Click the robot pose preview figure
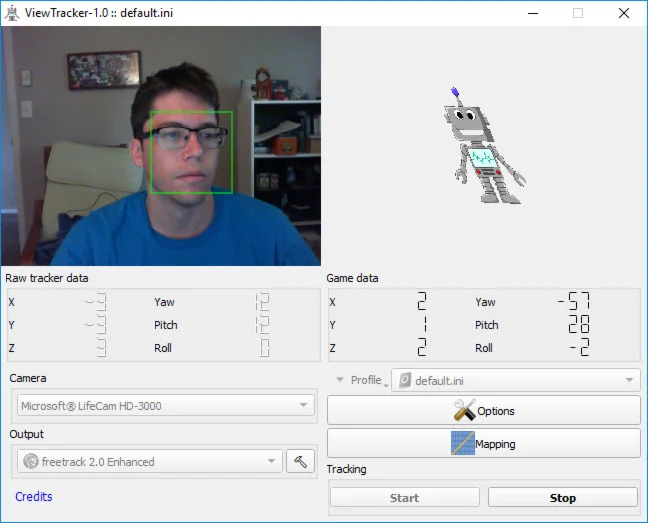 point(484,146)
